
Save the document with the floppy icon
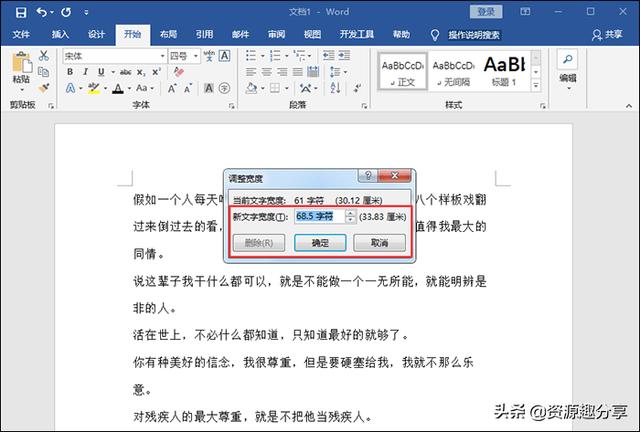tap(21, 12)
